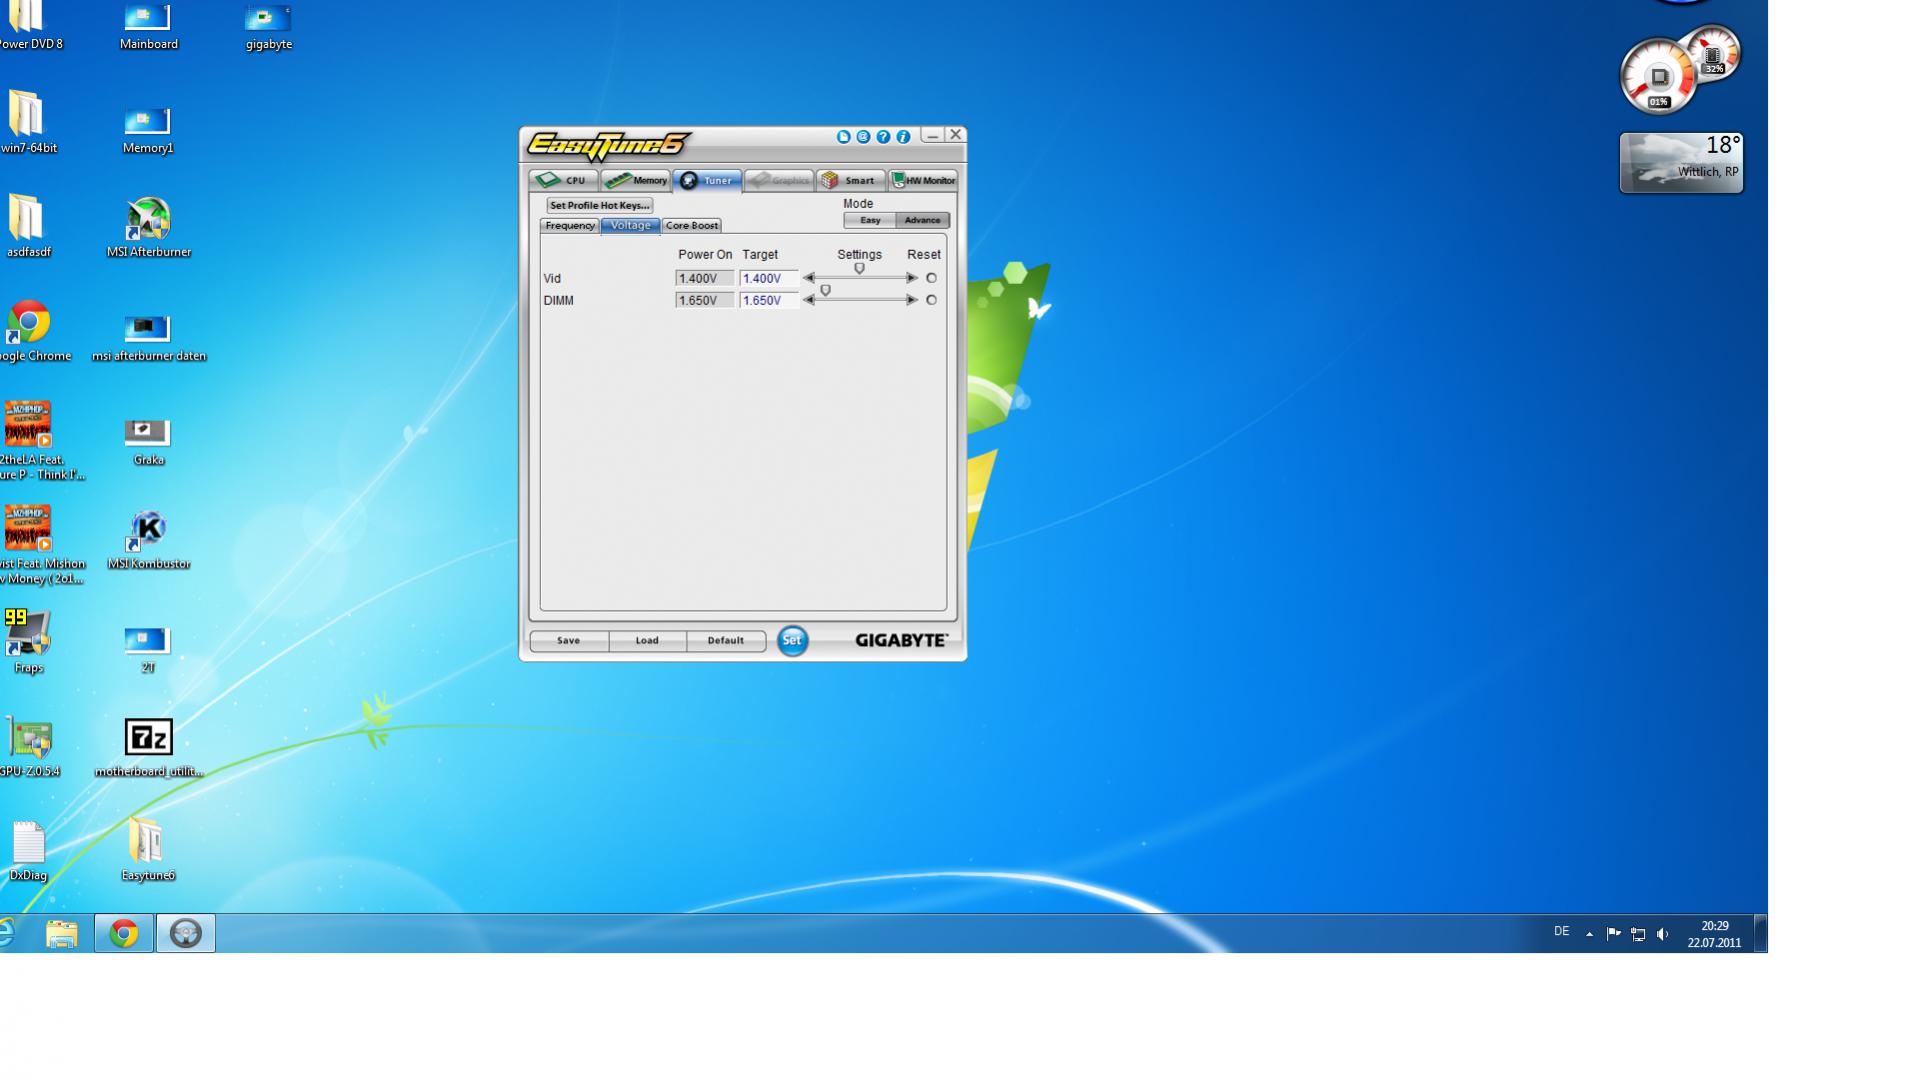Click the DIMM Target voltage field

coord(769,300)
